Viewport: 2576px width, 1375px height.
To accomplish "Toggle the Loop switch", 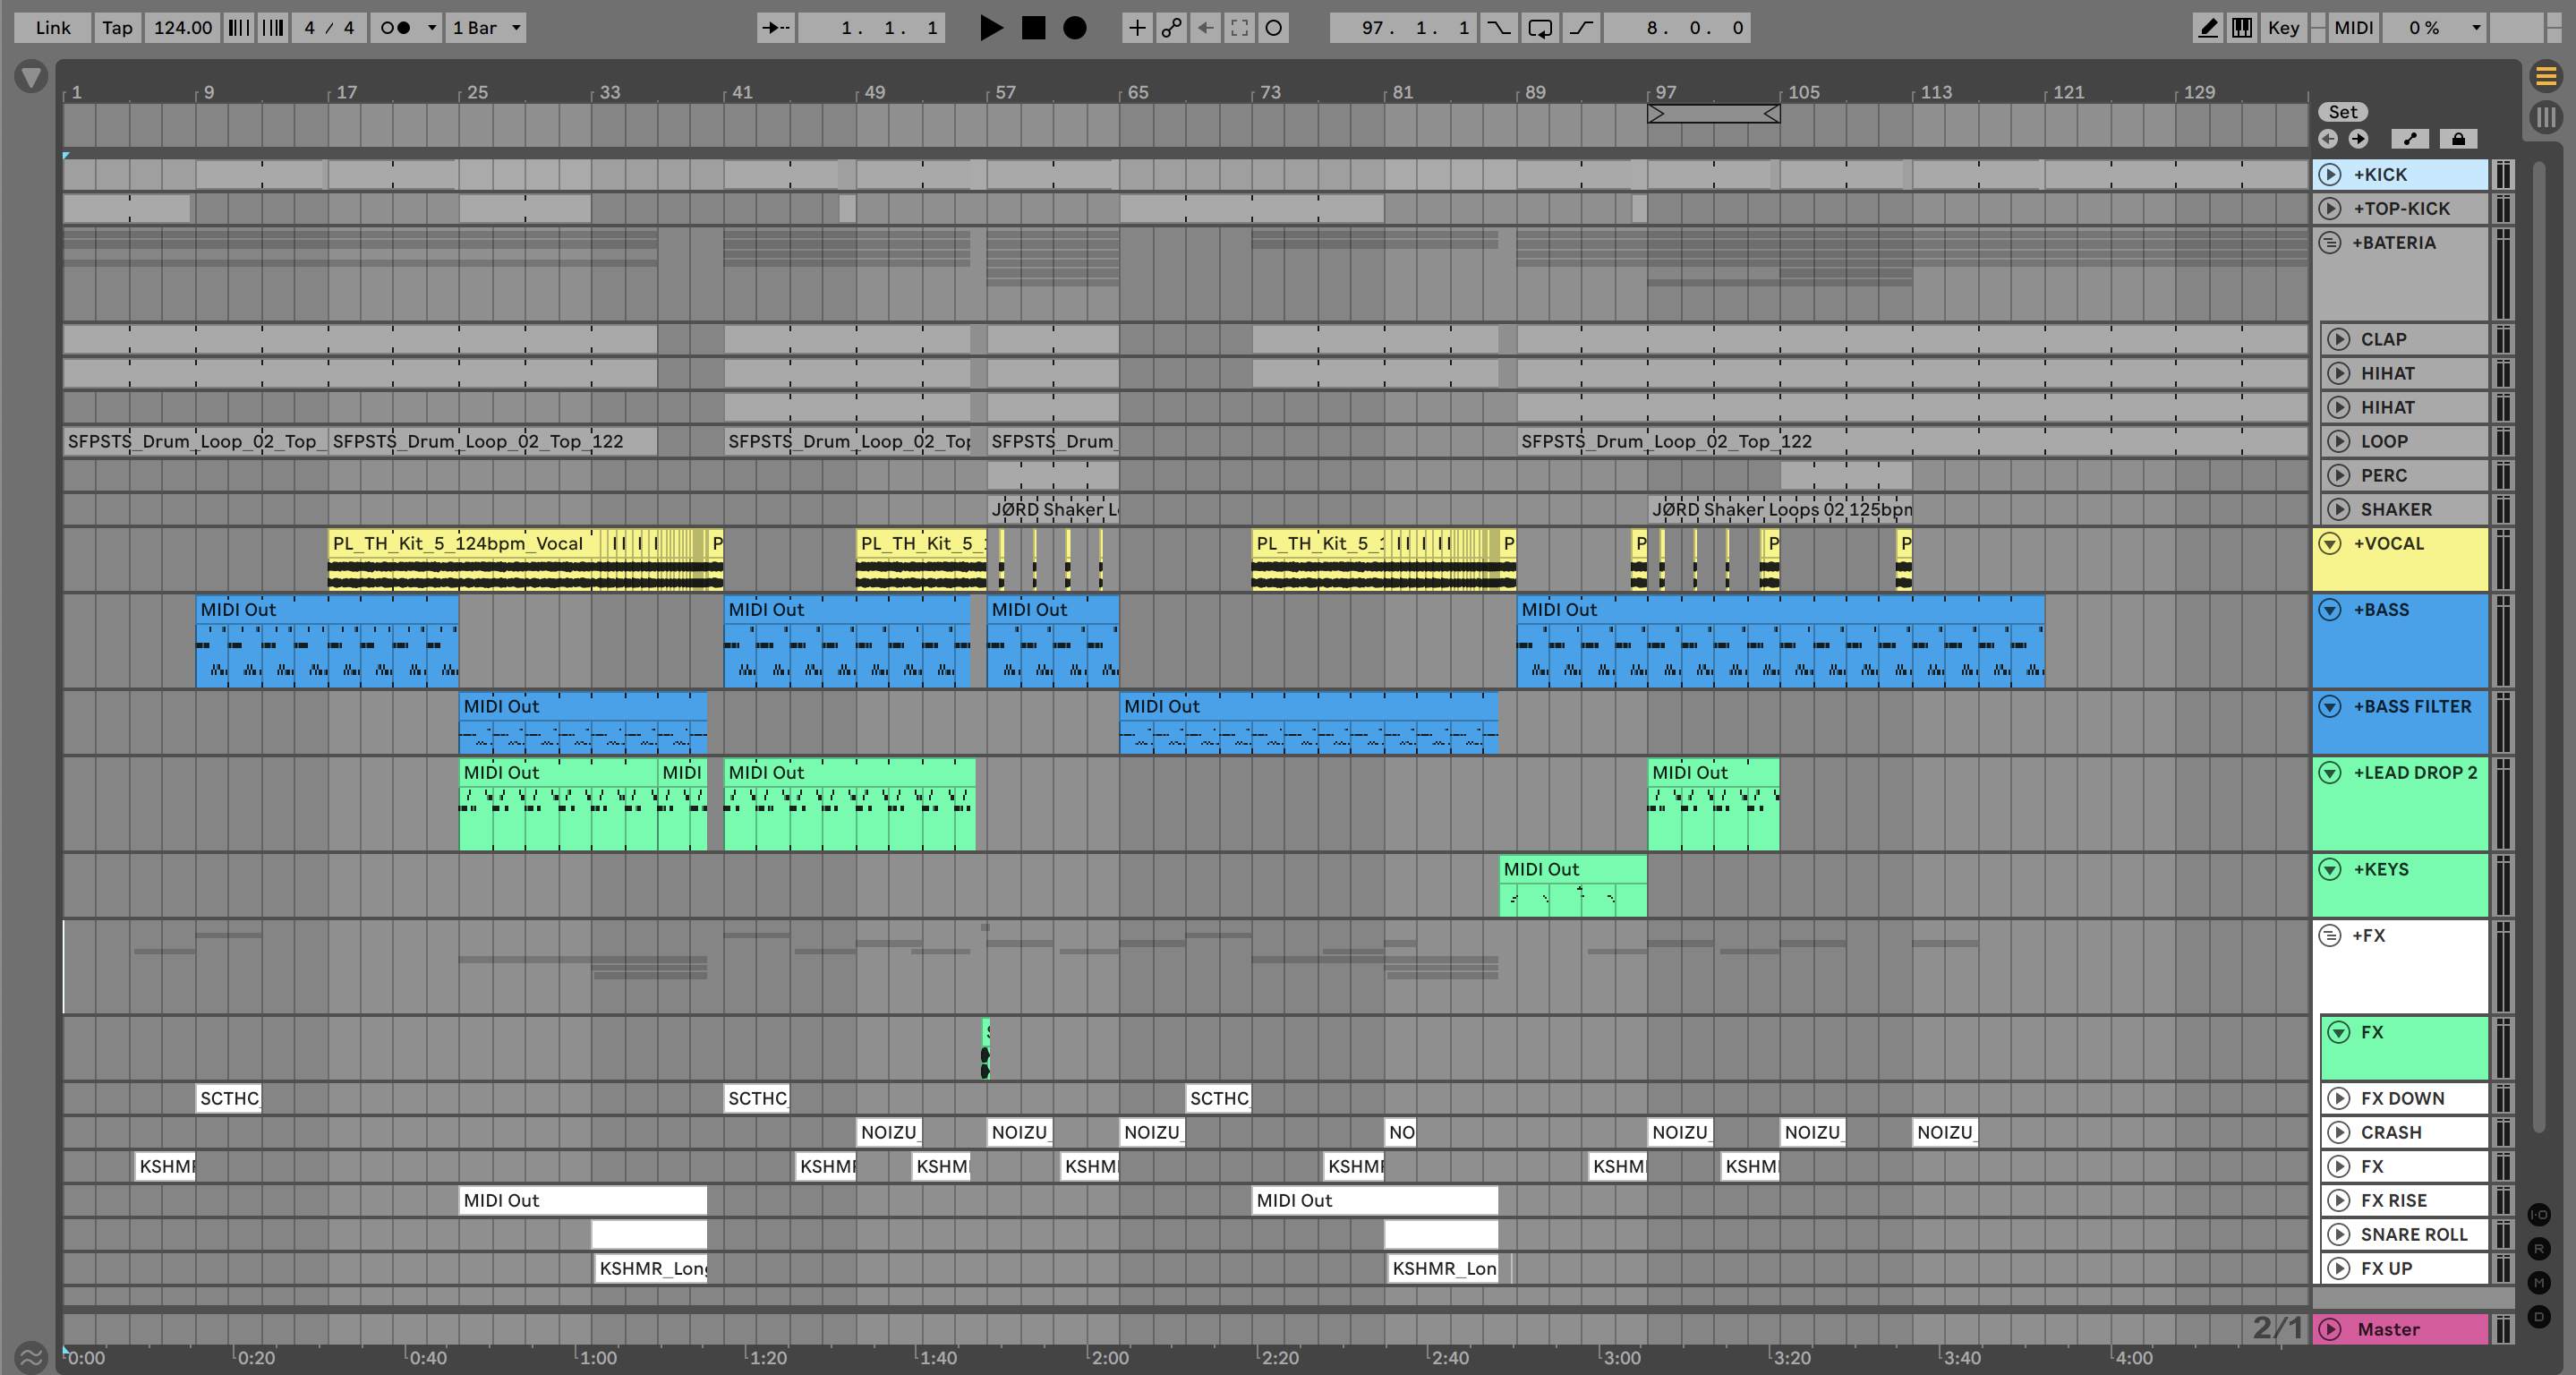I will 1540,28.
